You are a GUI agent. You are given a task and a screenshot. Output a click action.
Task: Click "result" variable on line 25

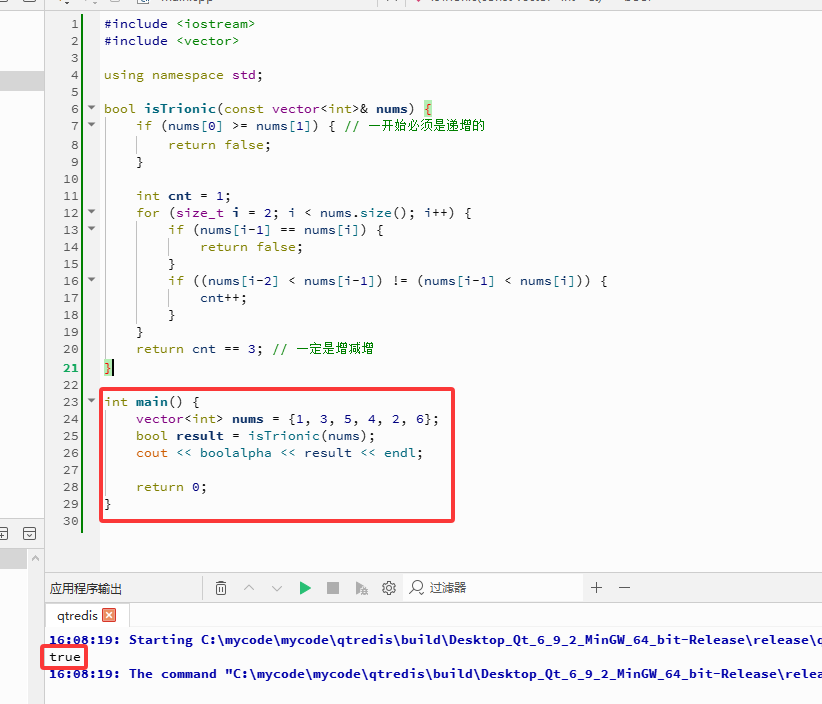pos(200,436)
